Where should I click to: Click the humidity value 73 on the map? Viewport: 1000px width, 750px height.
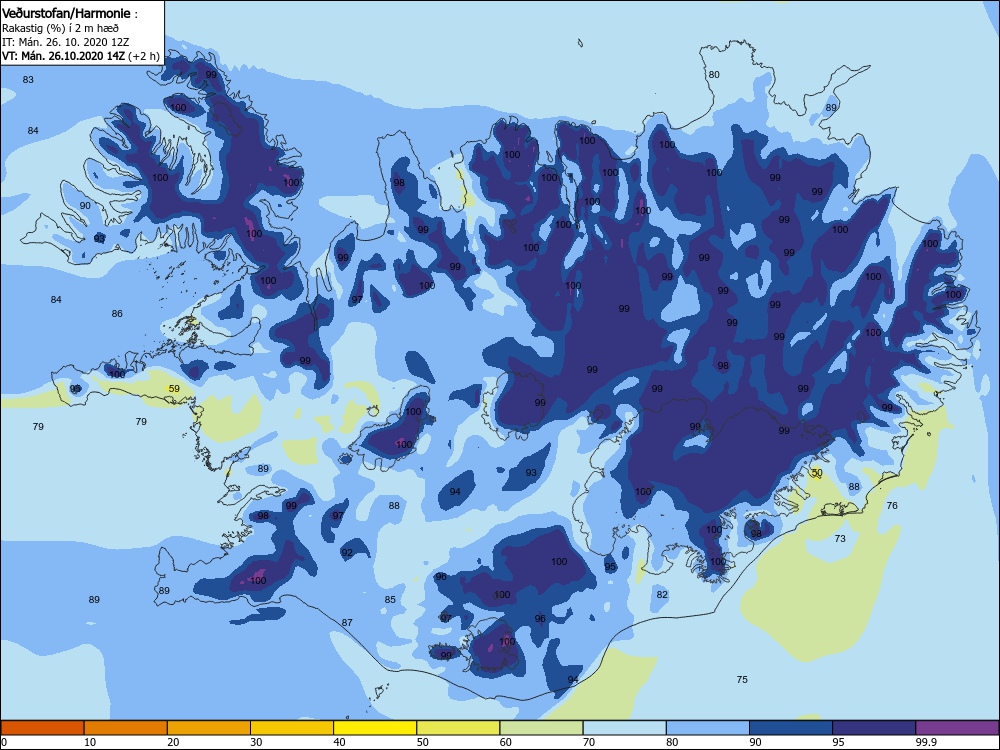(840, 538)
